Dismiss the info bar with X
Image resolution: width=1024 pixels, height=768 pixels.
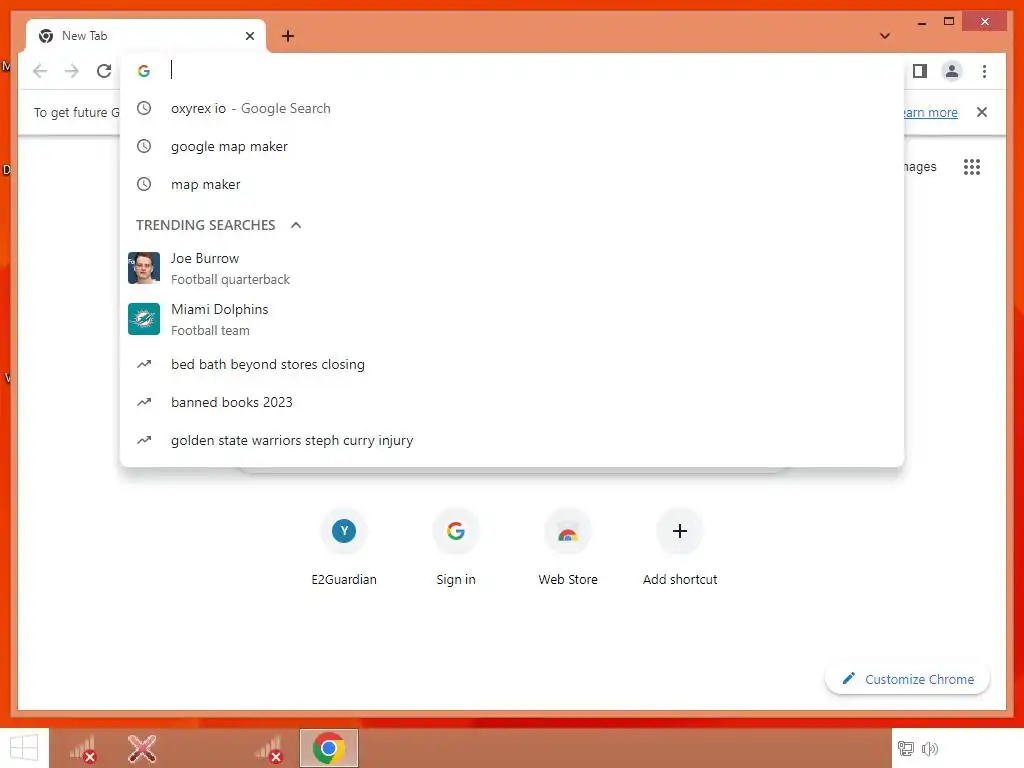pyautogui.click(x=982, y=112)
